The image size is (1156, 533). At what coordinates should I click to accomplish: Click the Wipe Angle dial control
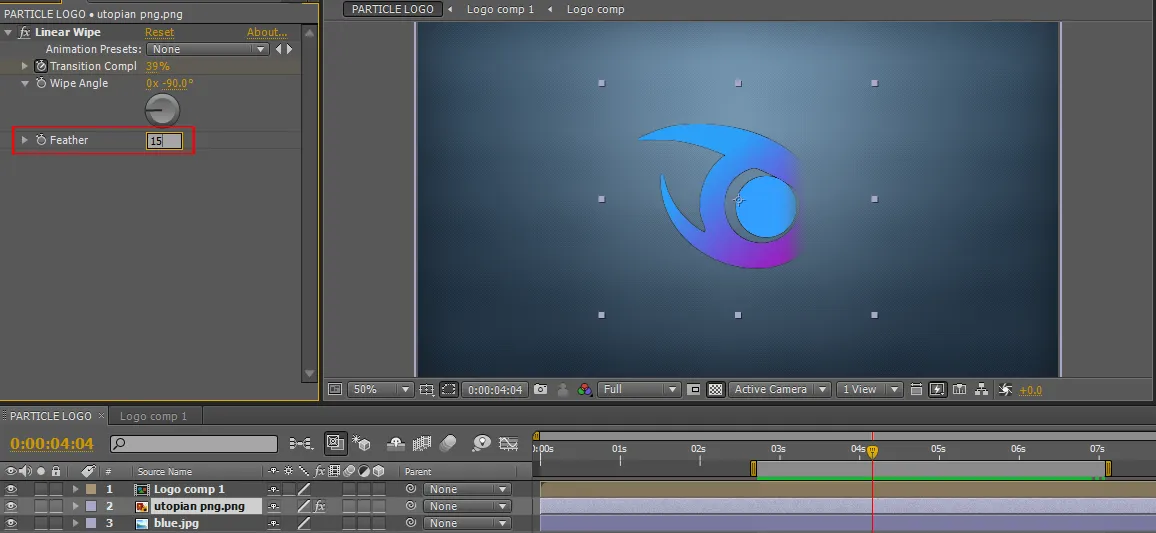(x=162, y=111)
